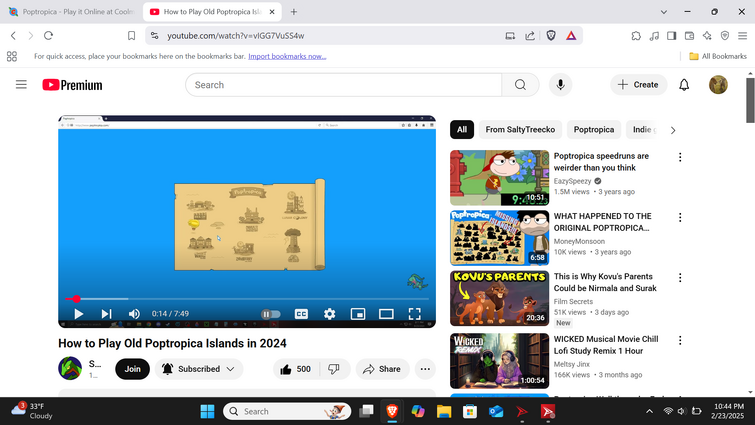The height and width of the screenshot is (425, 755).
Task: Share this page from the address bar
Action: [x=530, y=36]
